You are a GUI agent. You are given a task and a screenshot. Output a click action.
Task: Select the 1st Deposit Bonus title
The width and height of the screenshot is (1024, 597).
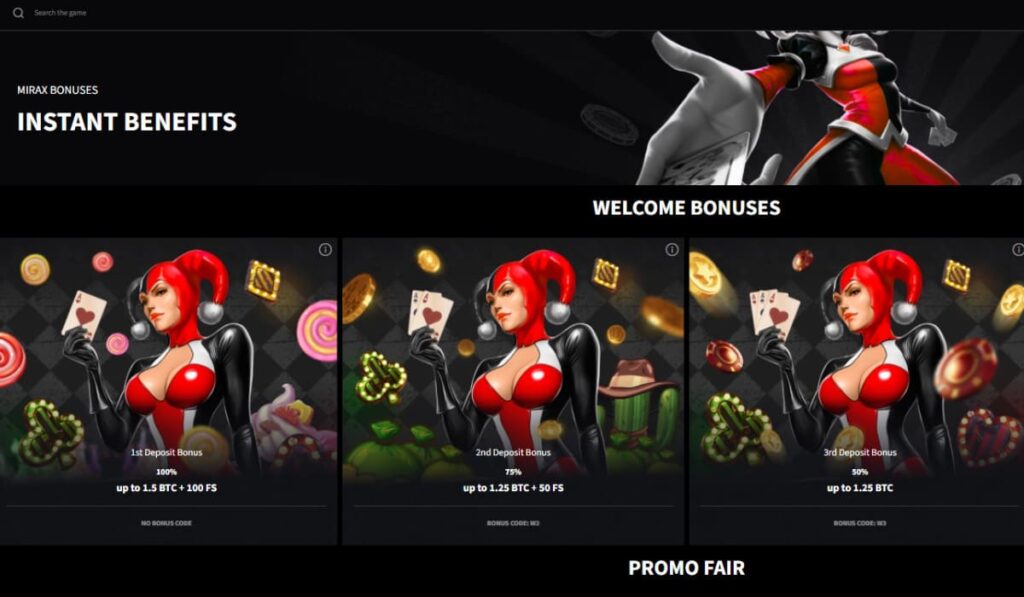pyautogui.click(x=167, y=452)
